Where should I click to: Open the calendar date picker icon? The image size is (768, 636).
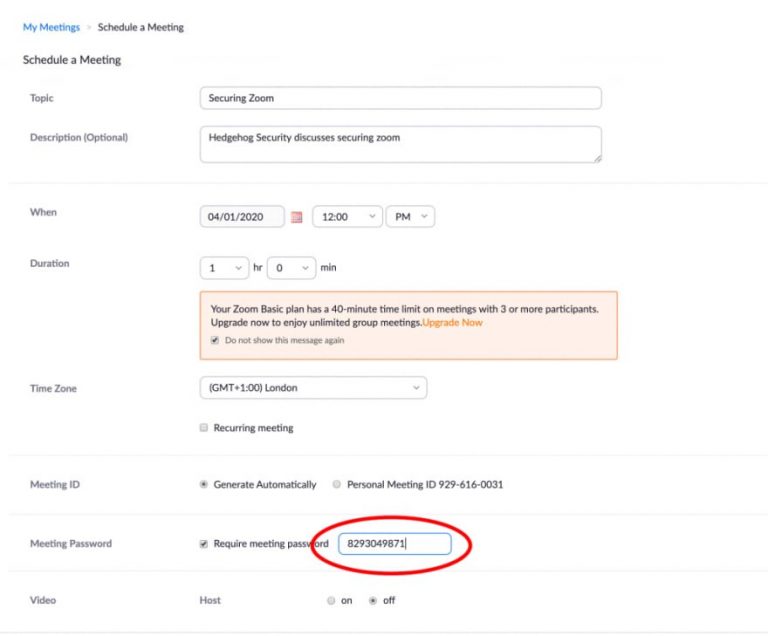click(296, 217)
